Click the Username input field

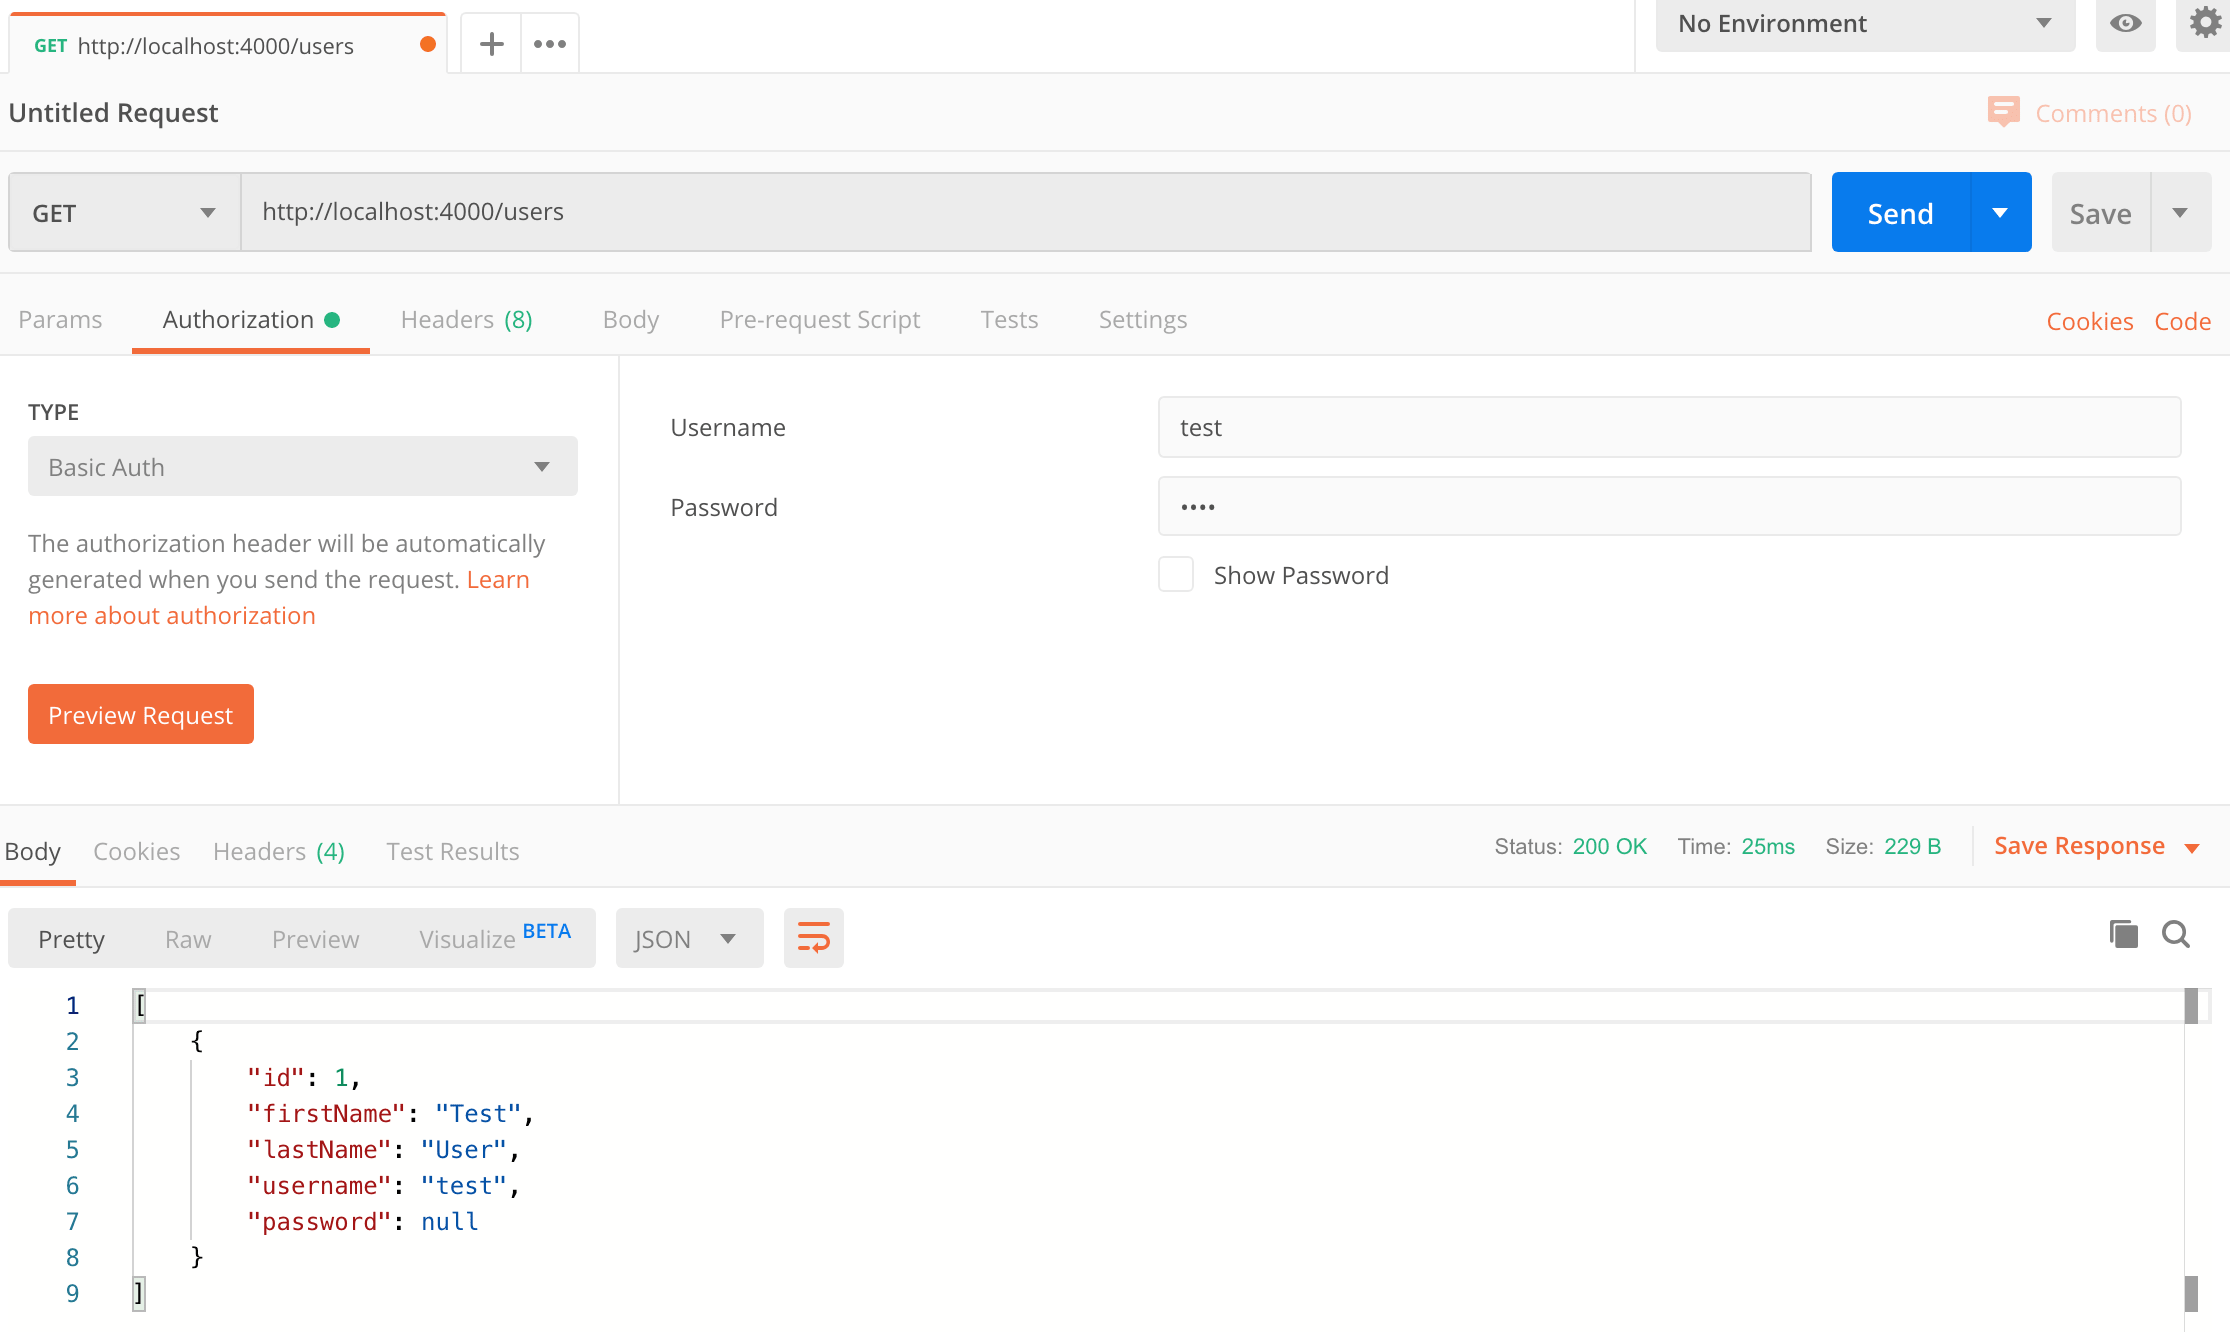point(1671,427)
